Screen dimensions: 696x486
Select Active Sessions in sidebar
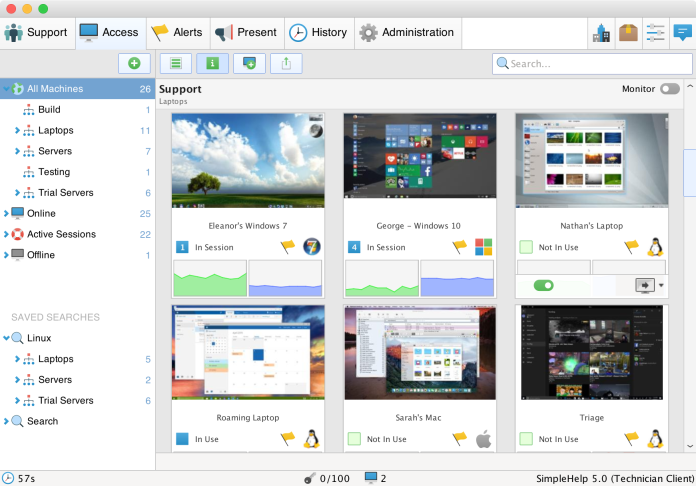point(61,234)
